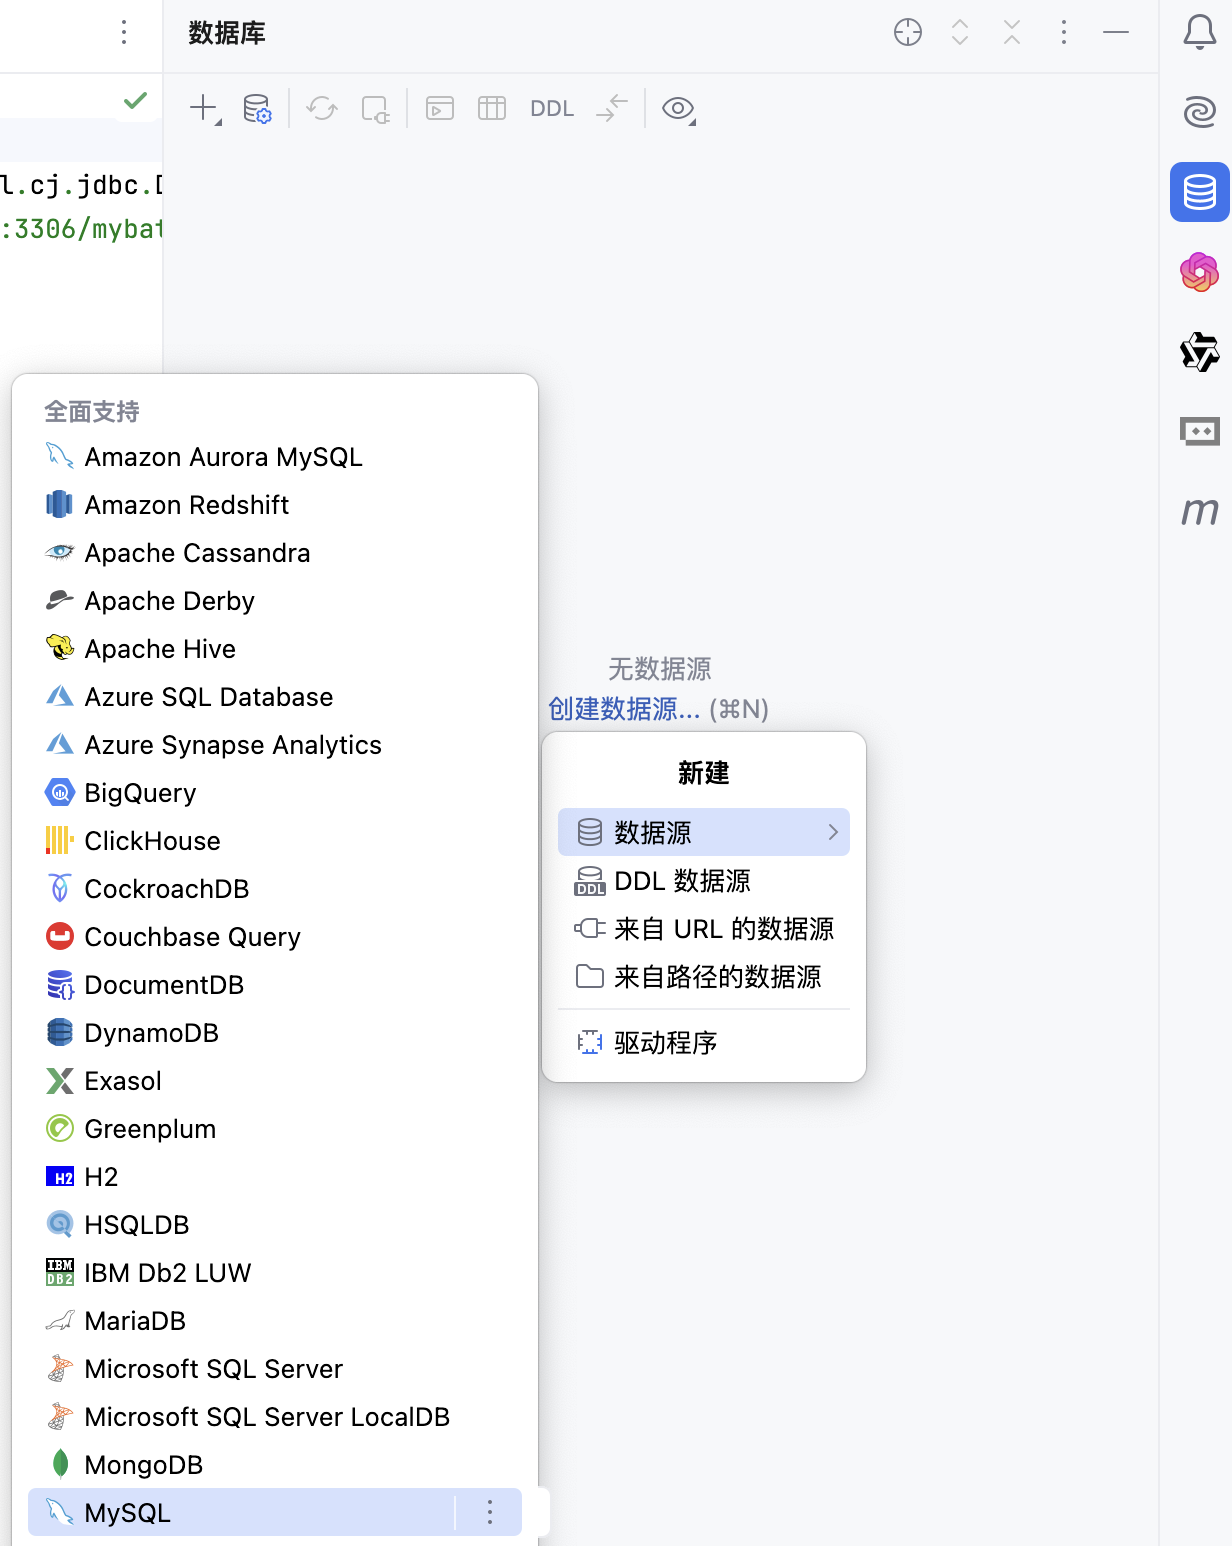Click the select opened file target icon
The width and height of the screenshot is (1232, 1546).
908,32
